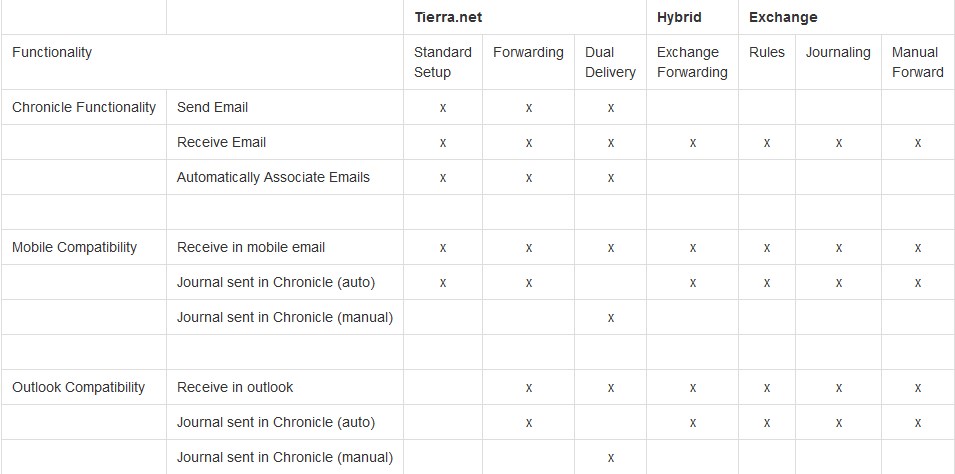Select the Journaling column heading
Viewport: 955px width, 474px height.
(837, 52)
